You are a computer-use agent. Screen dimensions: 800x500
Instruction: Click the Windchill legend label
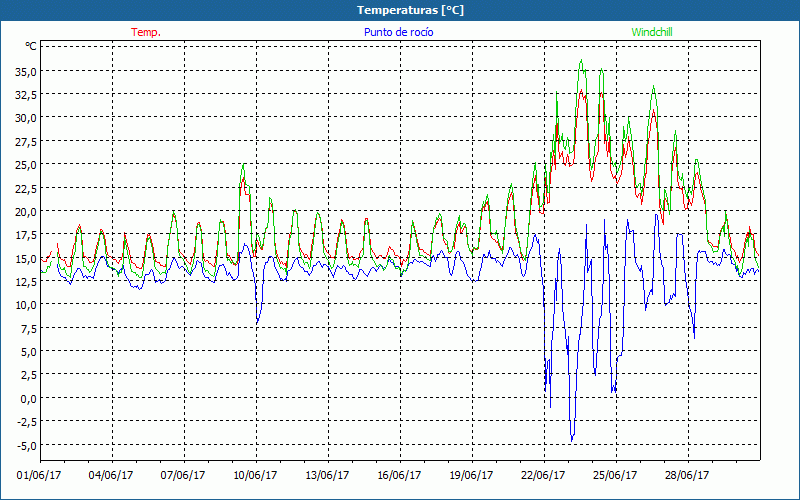[652, 32]
